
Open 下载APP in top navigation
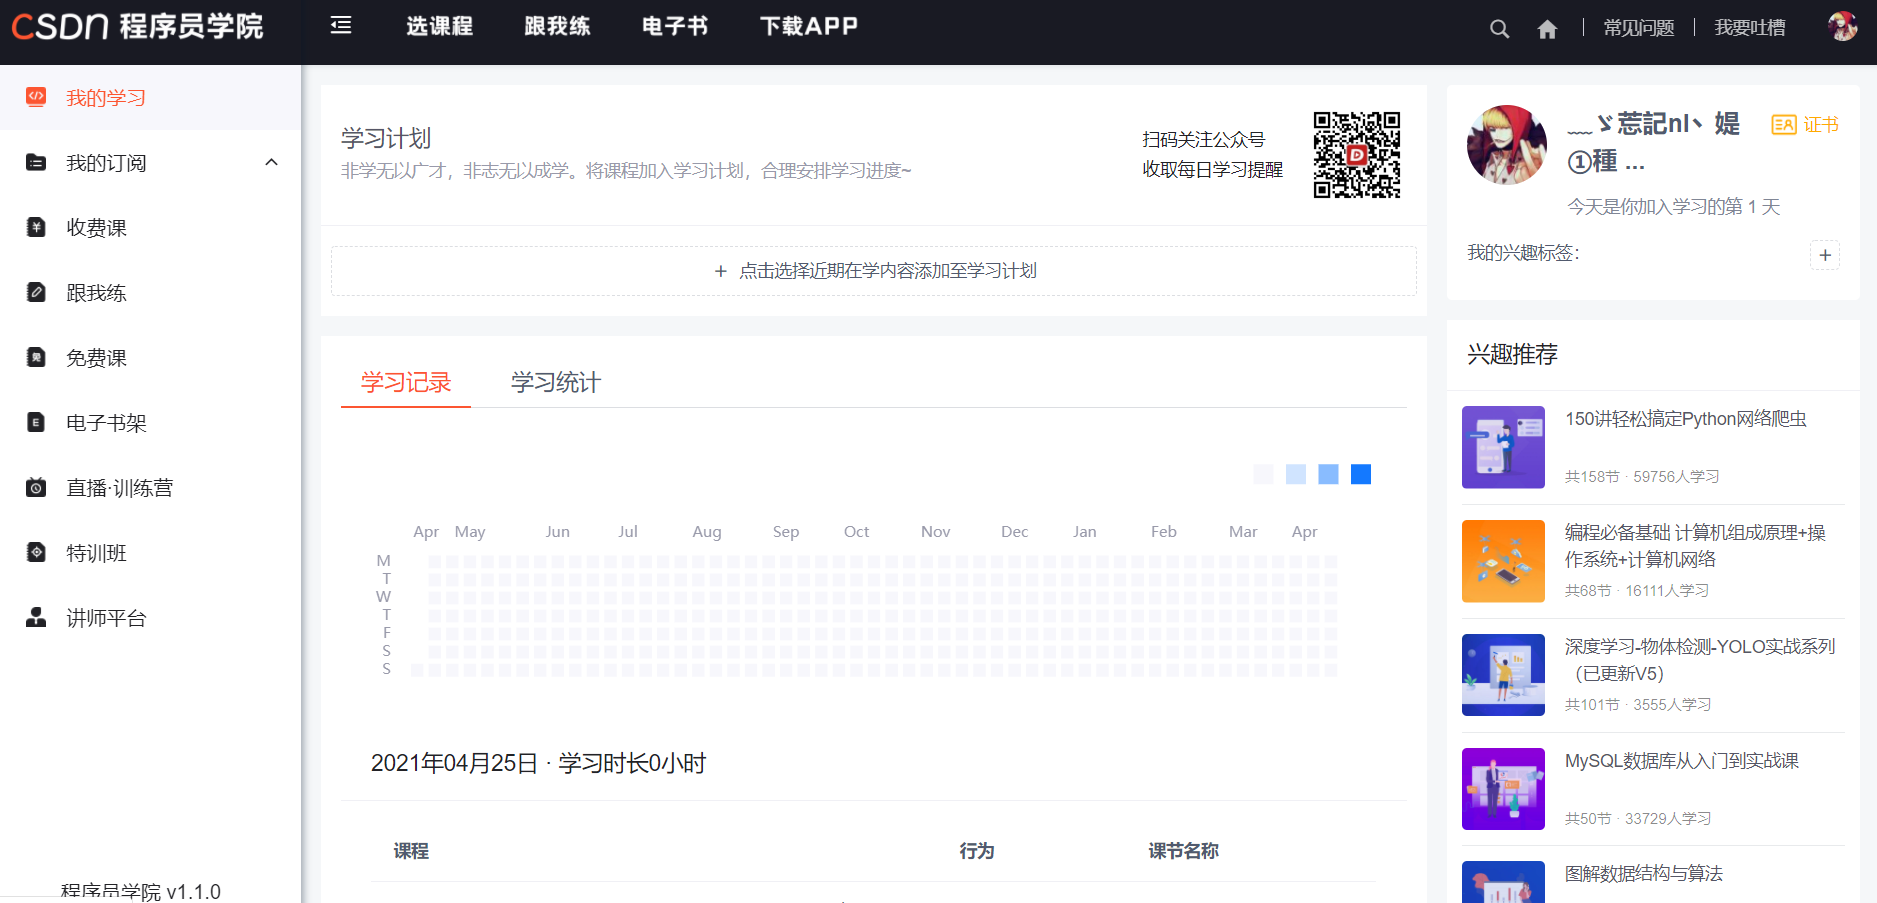point(809,26)
